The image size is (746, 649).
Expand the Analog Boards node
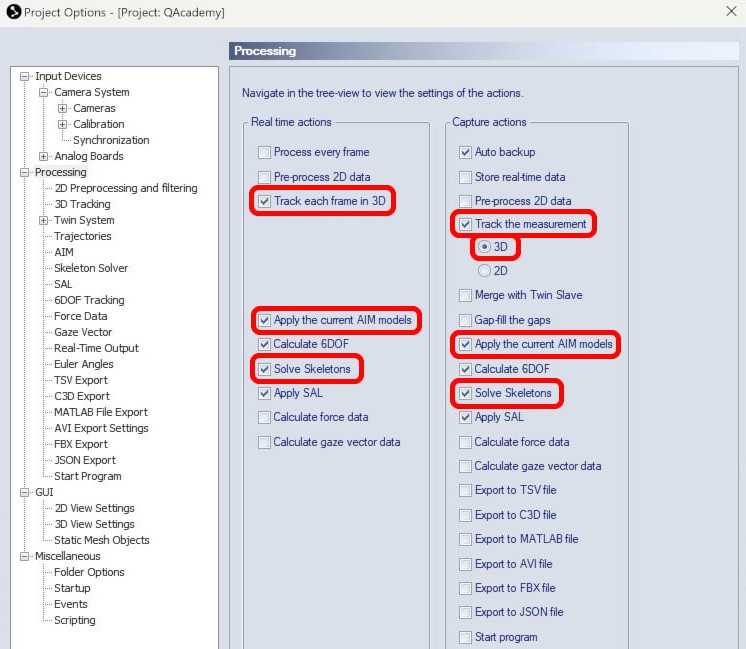pos(44,156)
